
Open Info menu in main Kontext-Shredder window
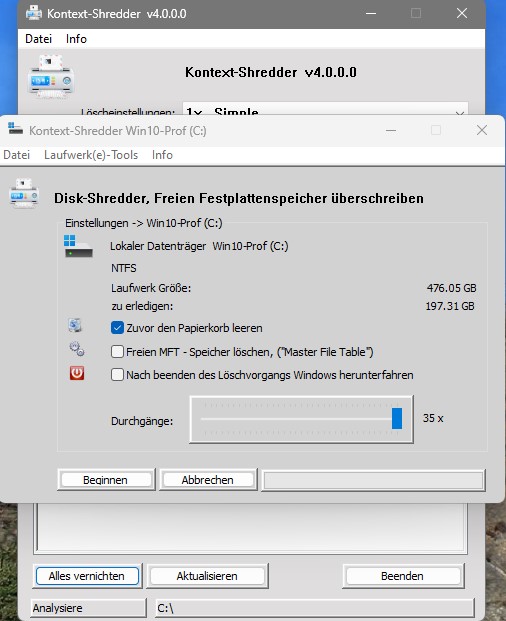[x=76, y=39]
